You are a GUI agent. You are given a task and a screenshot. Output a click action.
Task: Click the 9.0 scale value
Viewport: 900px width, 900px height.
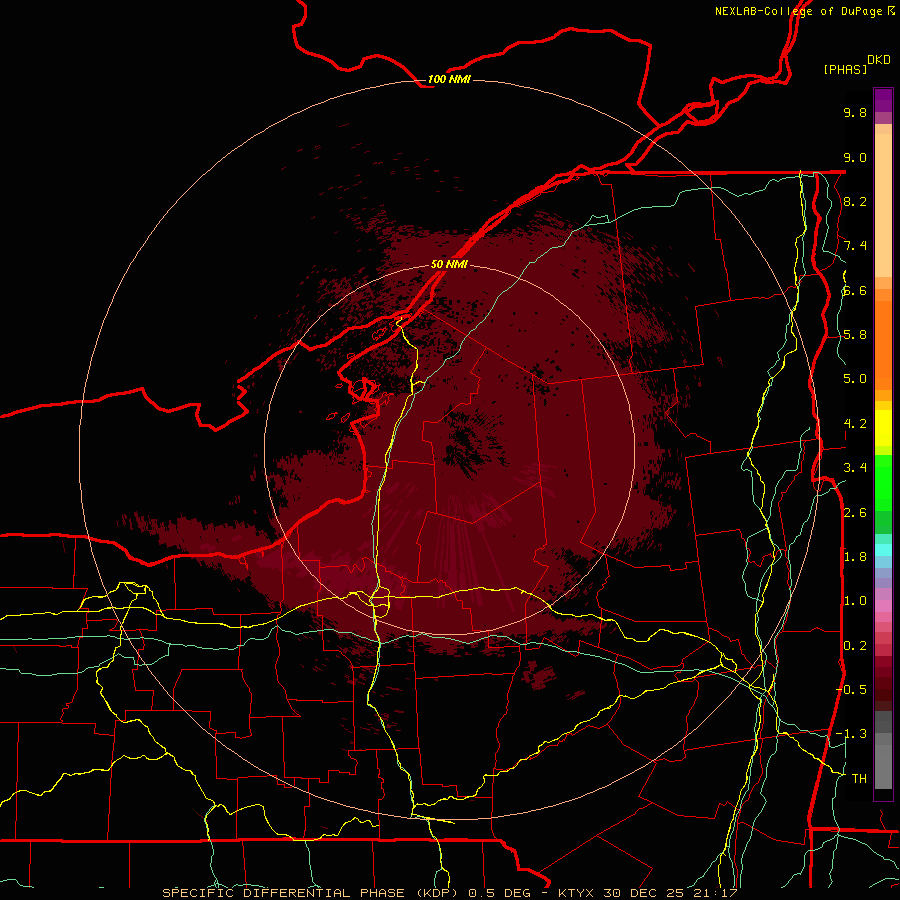[x=855, y=157]
